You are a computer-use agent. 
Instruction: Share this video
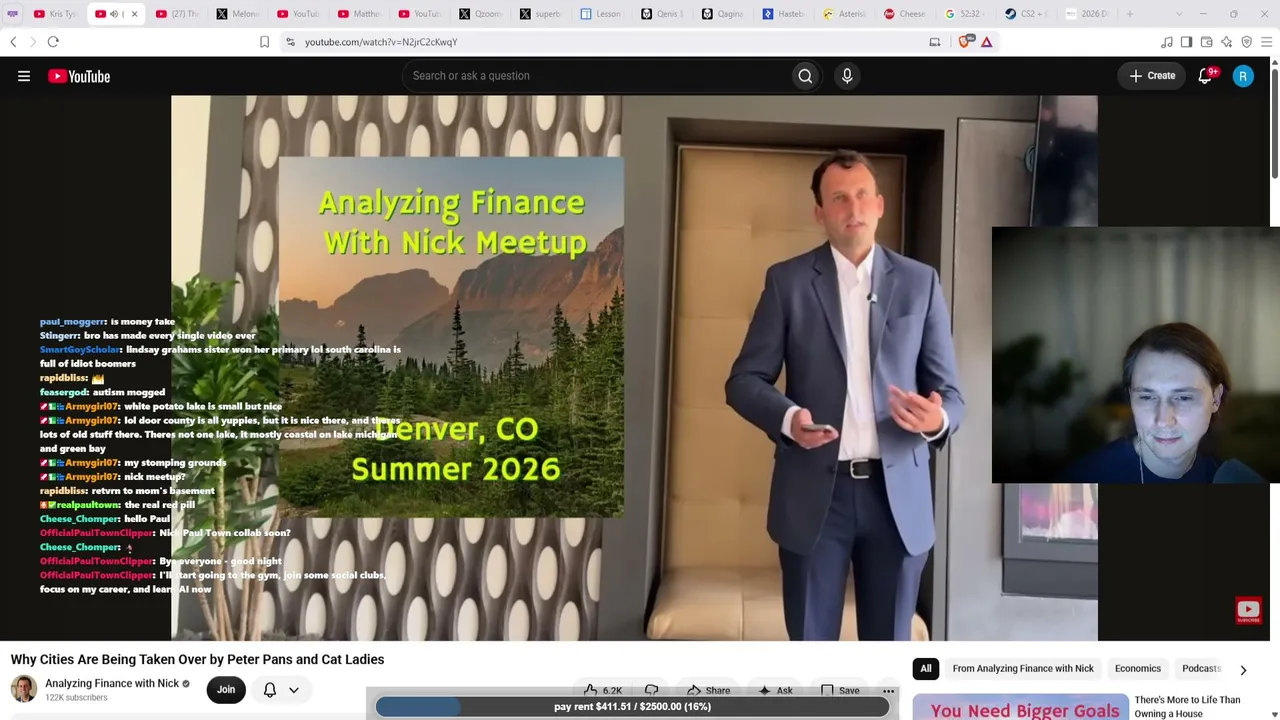pyautogui.click(x=708, y=690)
